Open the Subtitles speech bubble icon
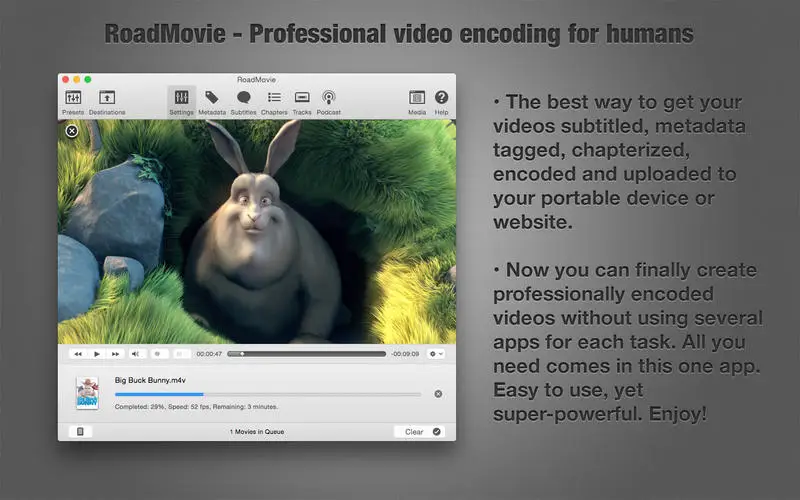Screen dimensions: 800x500 (x=243, y=102)
